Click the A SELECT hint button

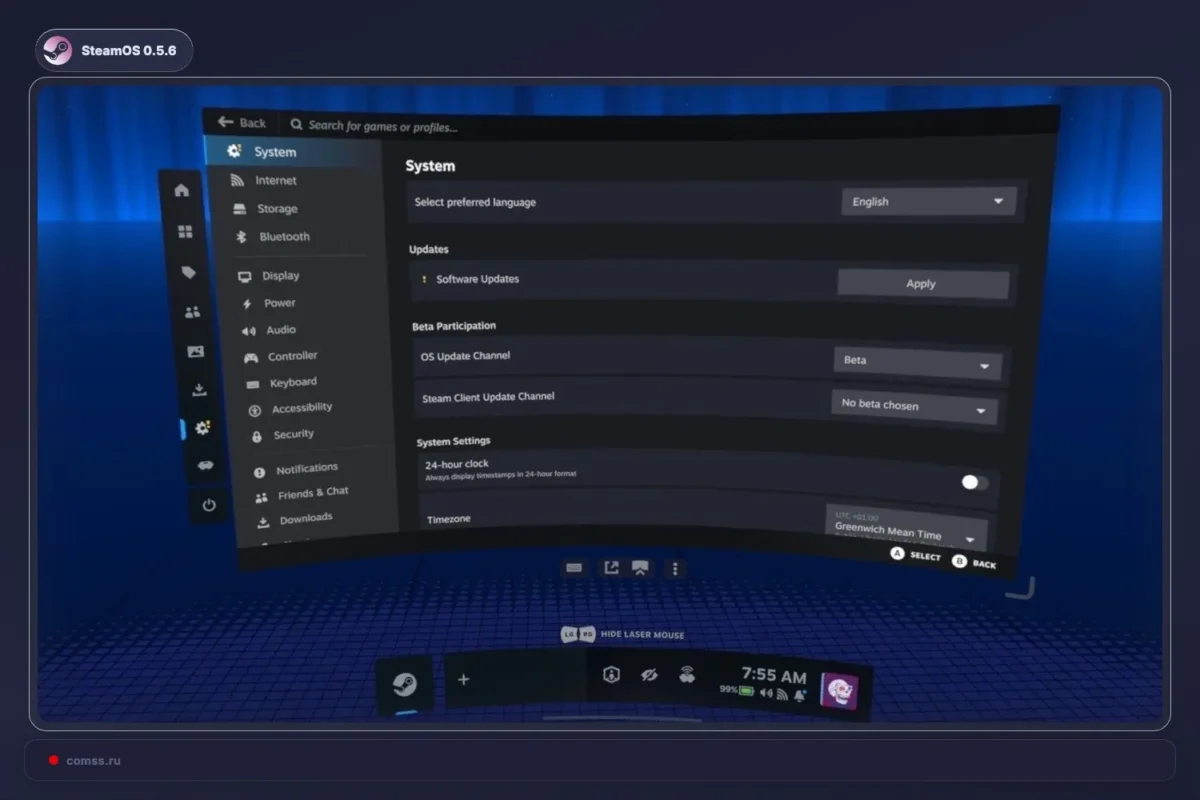point(916,555)
